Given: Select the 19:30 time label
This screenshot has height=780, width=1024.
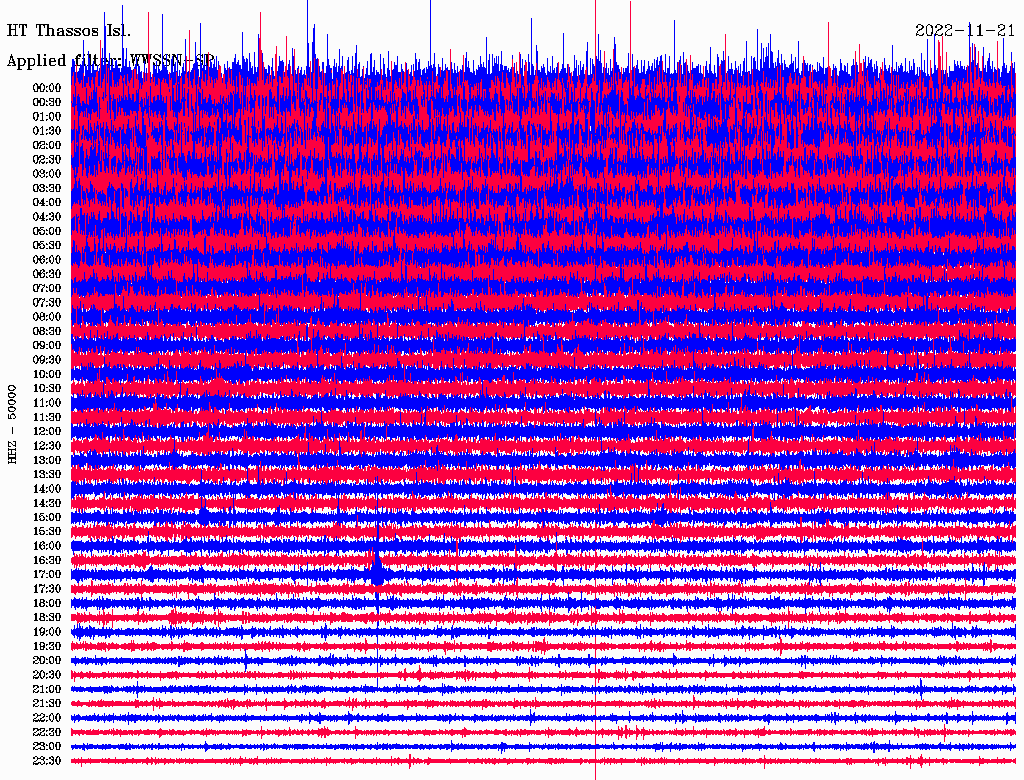Looking at the screenshot, I should coord(47,647).
